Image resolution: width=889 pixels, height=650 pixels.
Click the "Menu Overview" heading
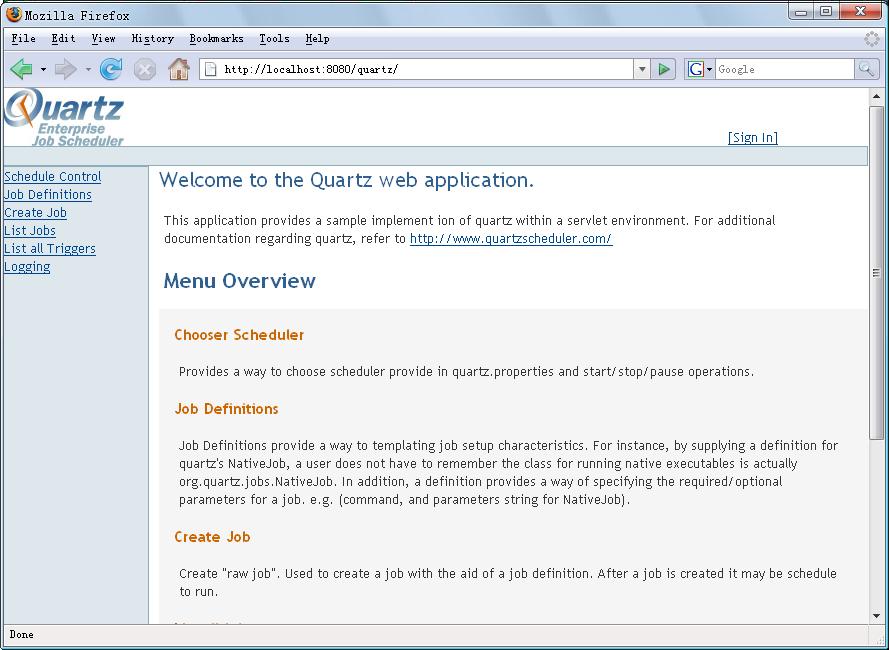click(x=239, y=281)
